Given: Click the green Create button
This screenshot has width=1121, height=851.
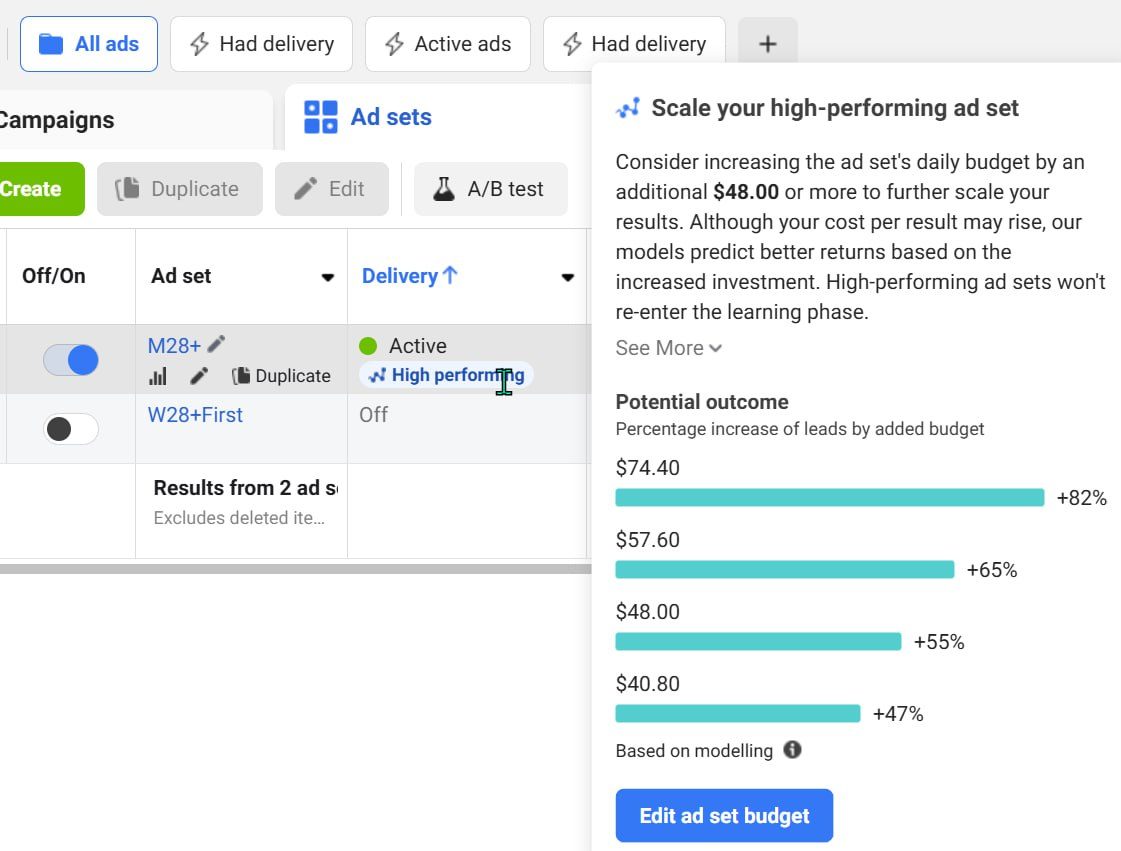Looking at the screenshot, I should click(x=41, y=190).
